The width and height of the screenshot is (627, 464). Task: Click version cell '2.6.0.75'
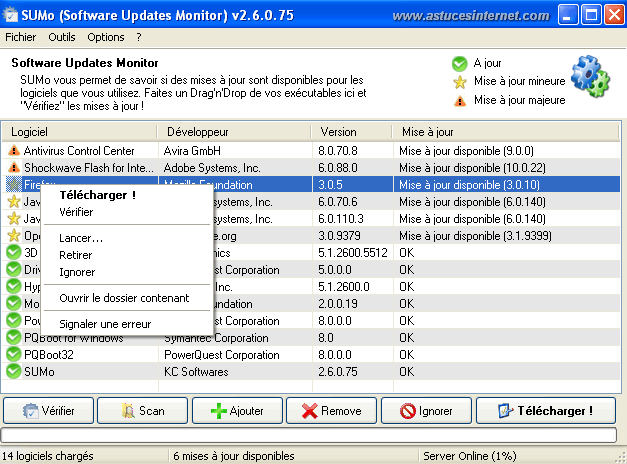pyautogui.click(x=338, y=372)
